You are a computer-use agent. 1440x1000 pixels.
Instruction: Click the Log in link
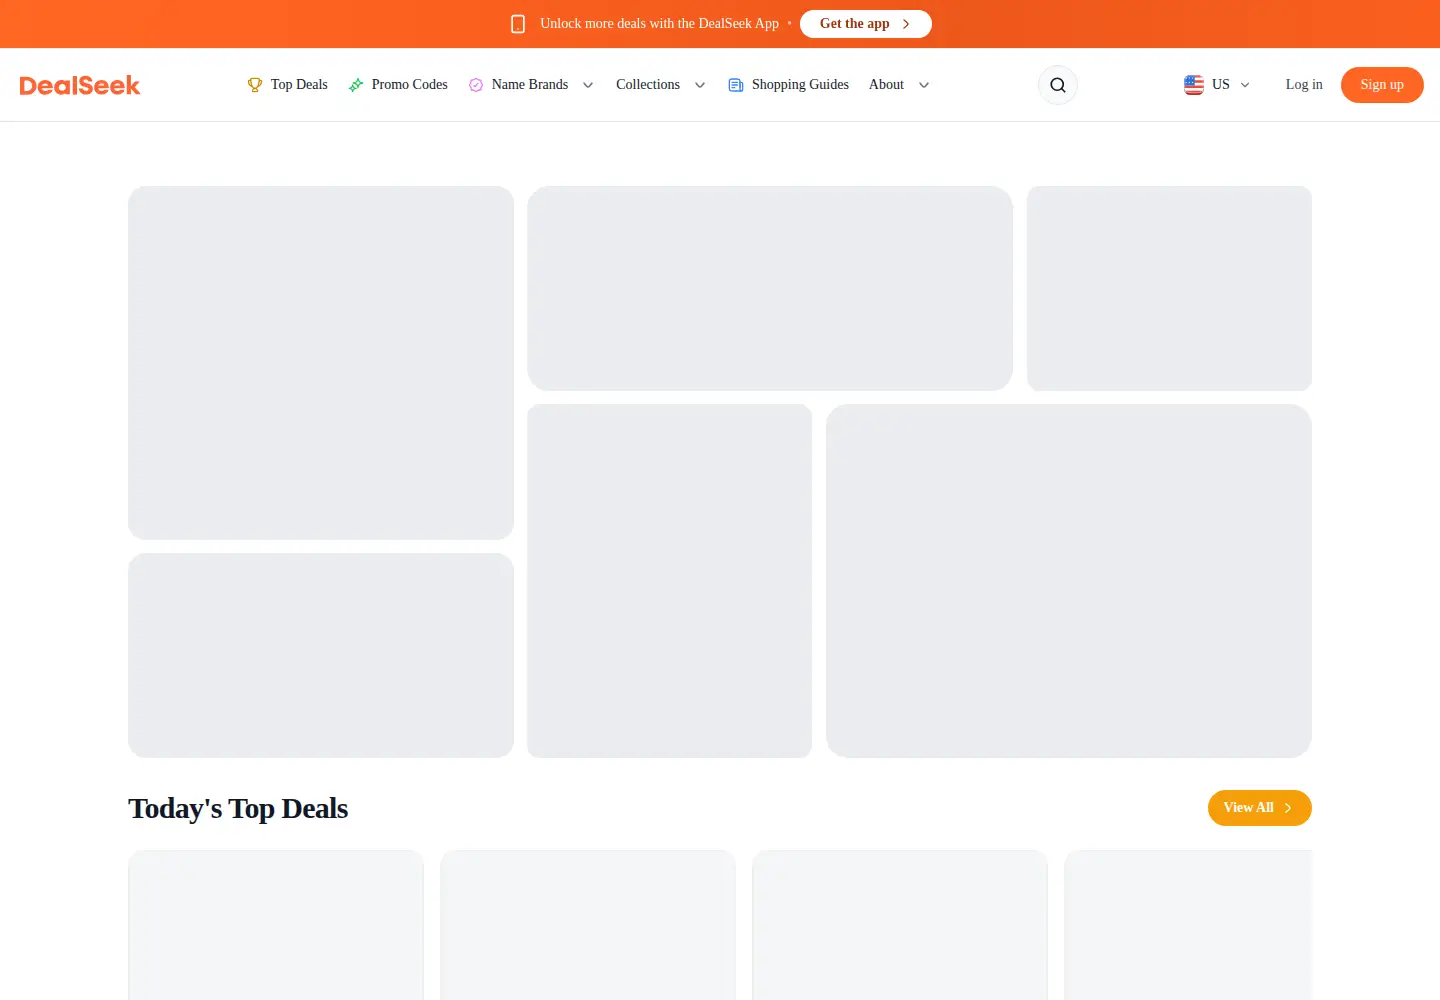pos(1304,85)
